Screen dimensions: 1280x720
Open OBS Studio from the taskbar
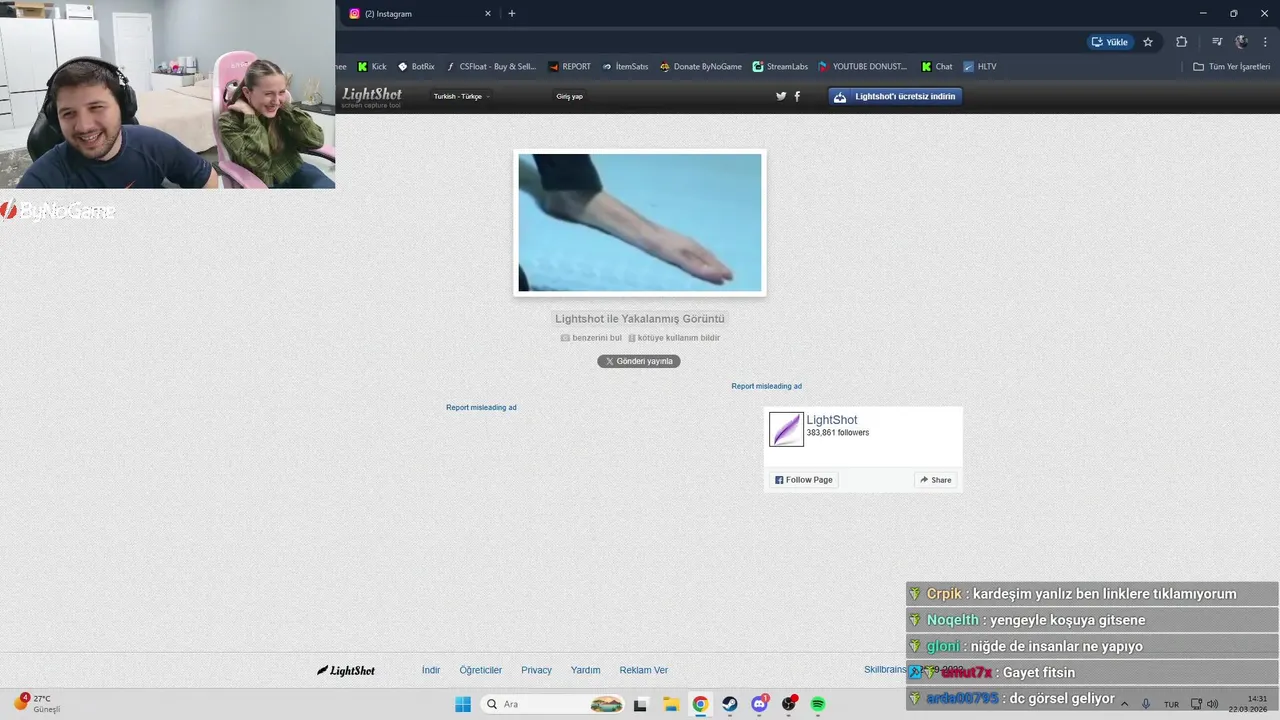[789, 704]
